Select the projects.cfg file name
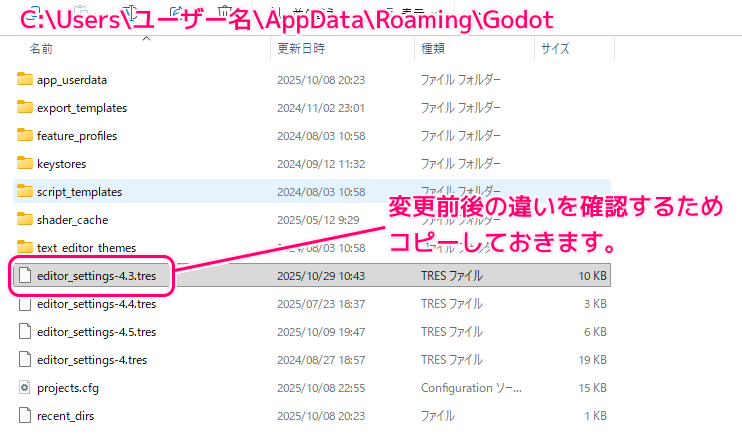Image resolution: width=742 pixels, height=445 pixels. pyautogui.click(x=68, y=388)
